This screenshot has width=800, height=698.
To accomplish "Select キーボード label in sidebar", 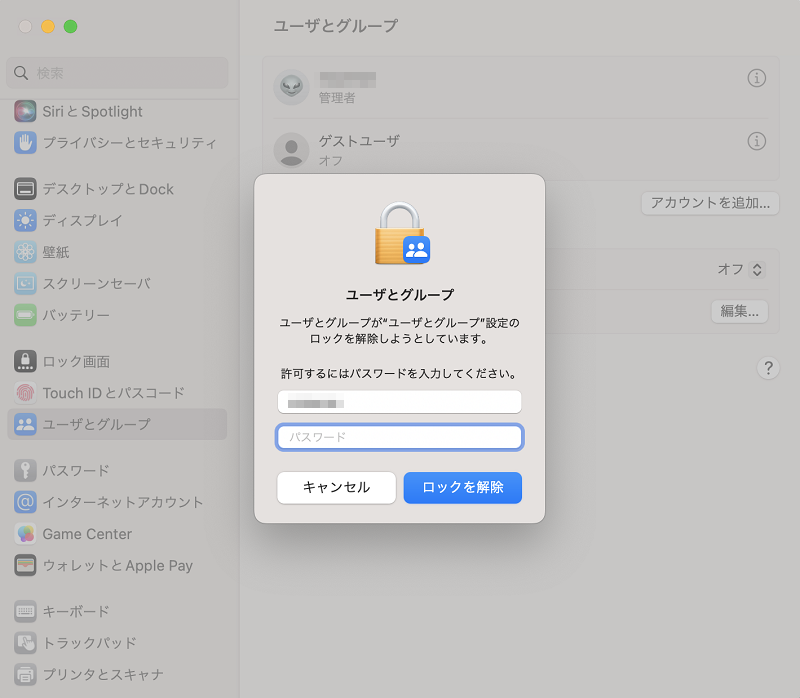I will (76, 611).
